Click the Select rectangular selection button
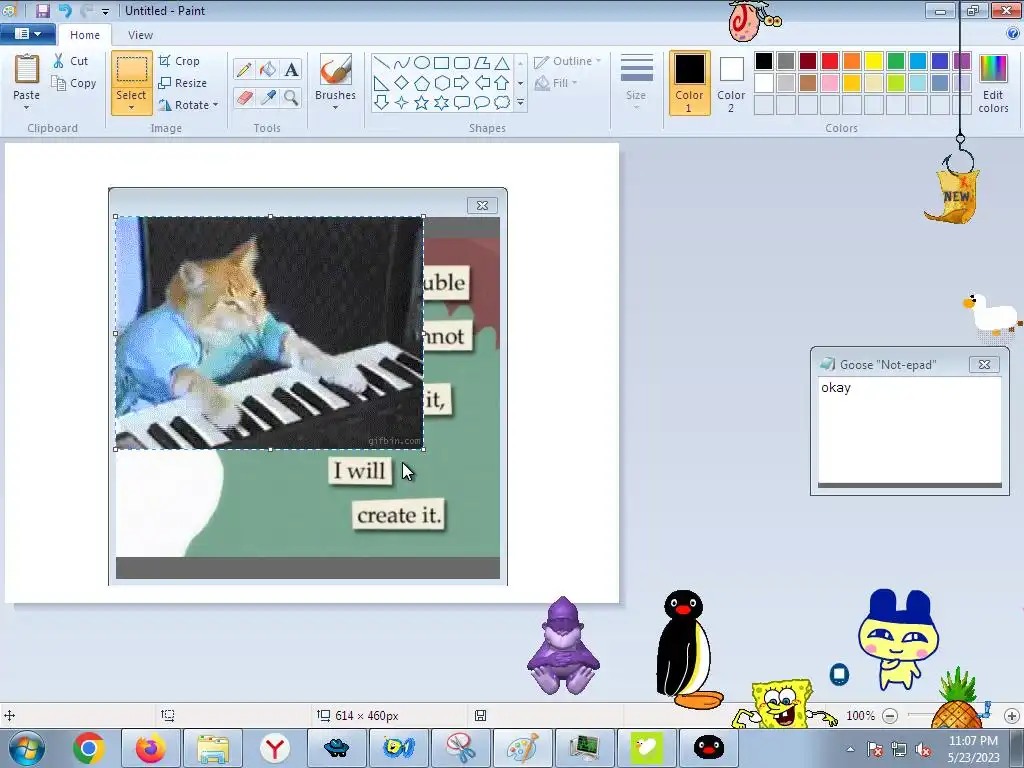The image size is (1024, 768). point(131,69)
